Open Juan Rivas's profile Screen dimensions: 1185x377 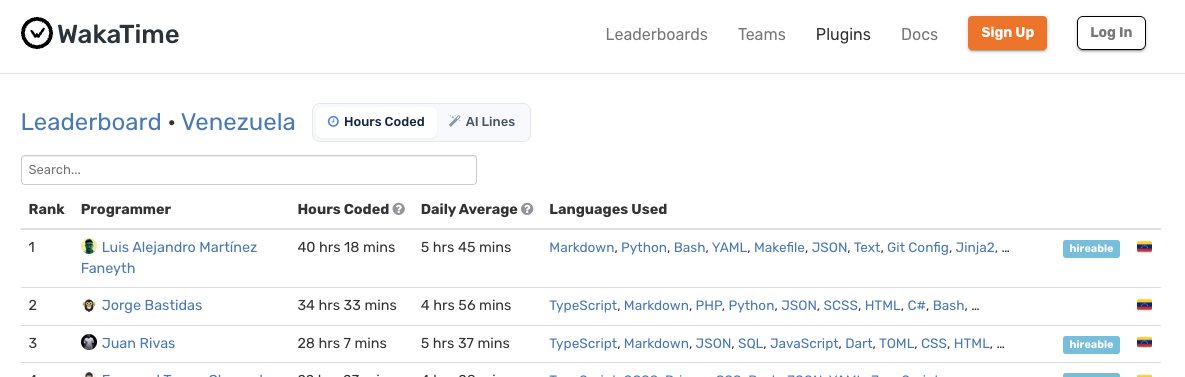138,343
